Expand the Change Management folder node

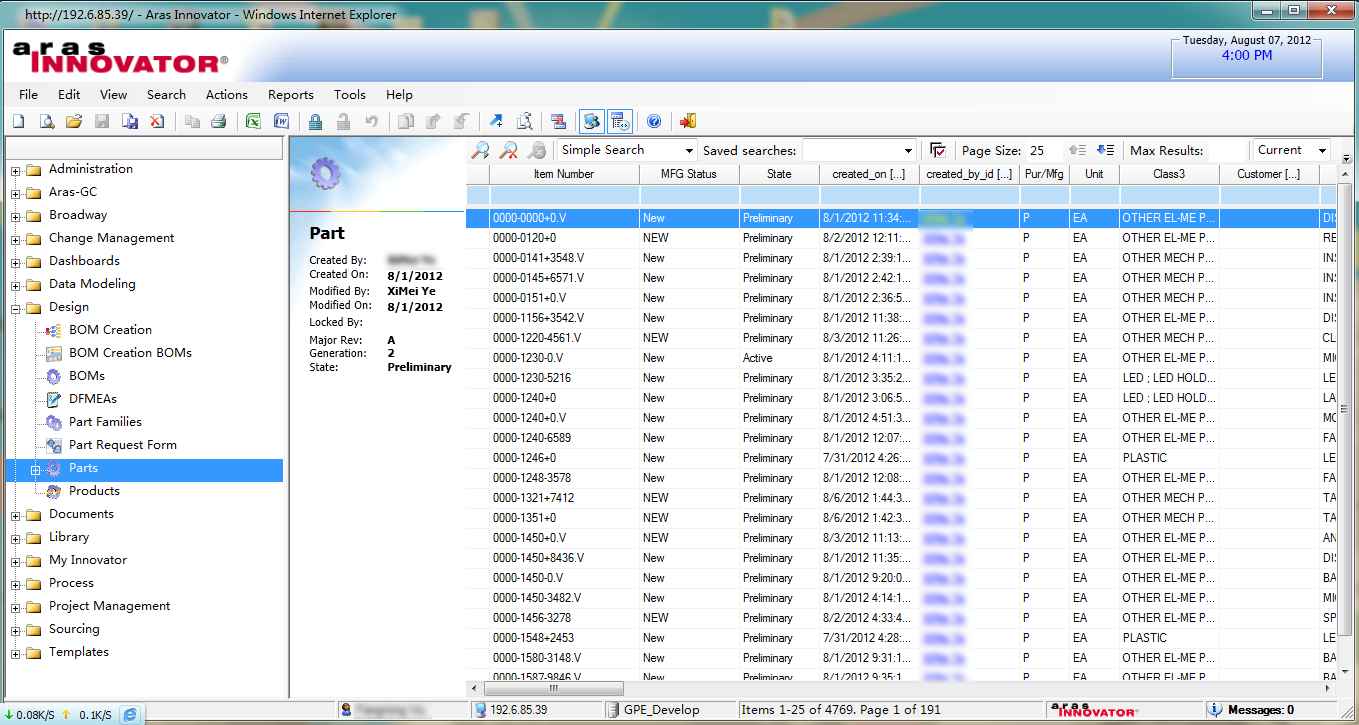16,239
